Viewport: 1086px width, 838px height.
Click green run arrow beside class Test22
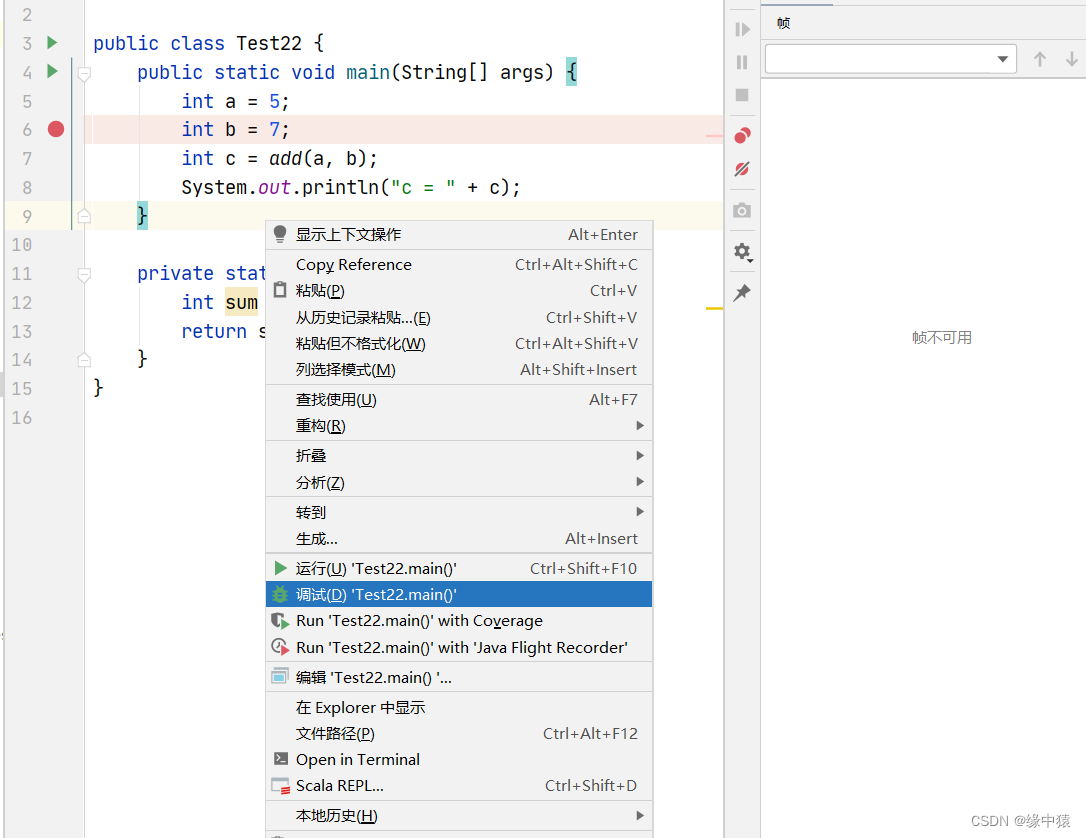[x=52, y=43]
